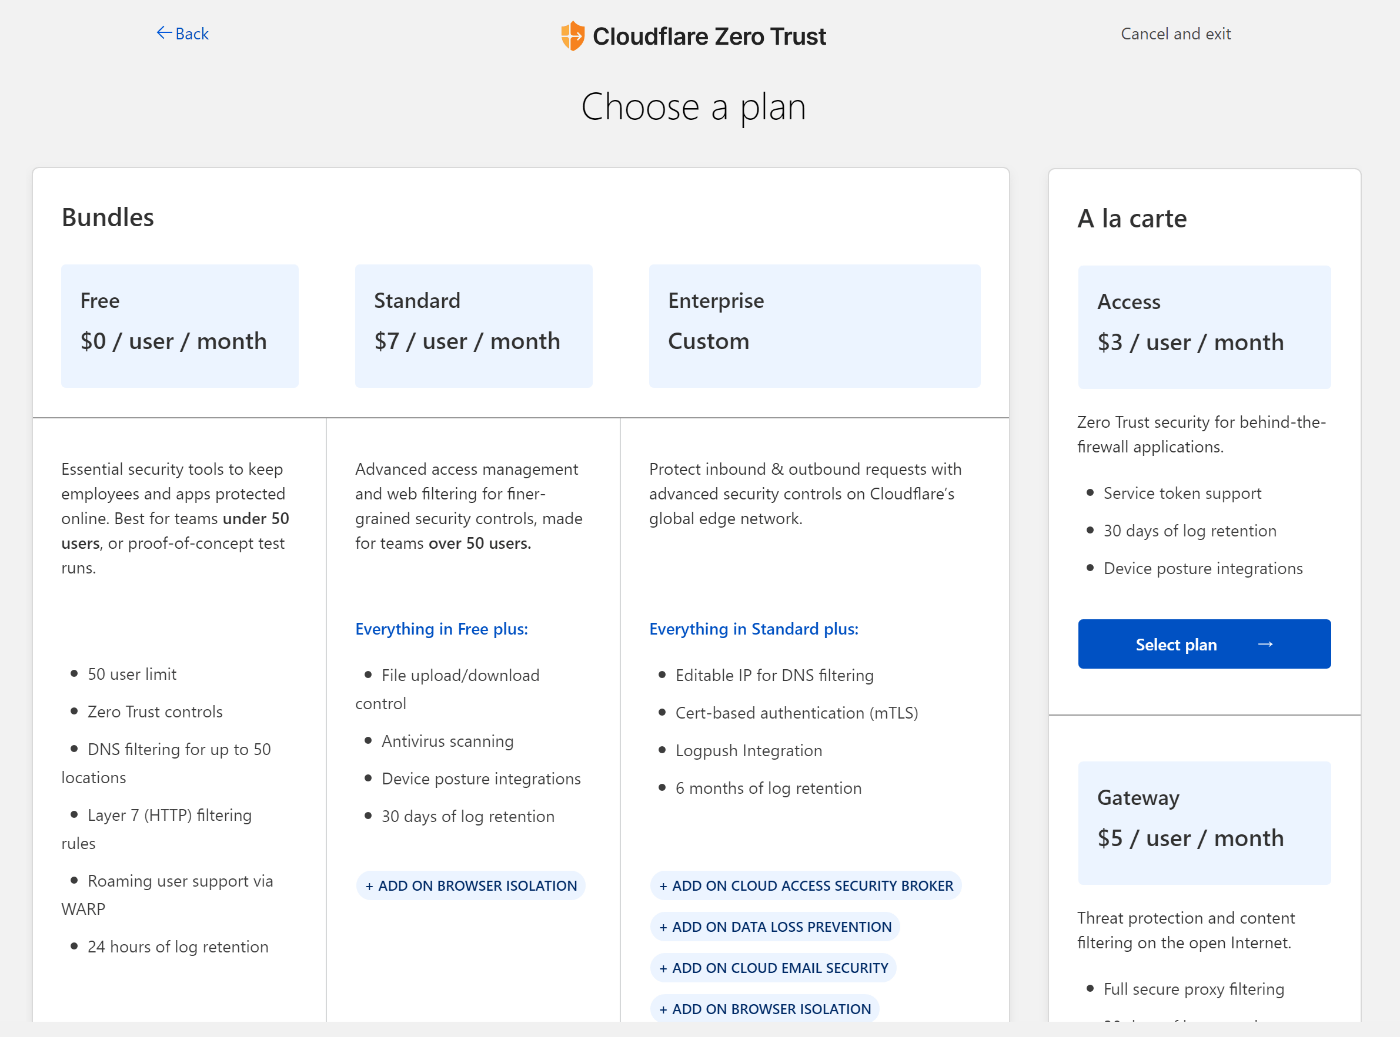1400x1037 pixels.
Task: Click the Standard plan description paragraph
Action: [469, 506]
